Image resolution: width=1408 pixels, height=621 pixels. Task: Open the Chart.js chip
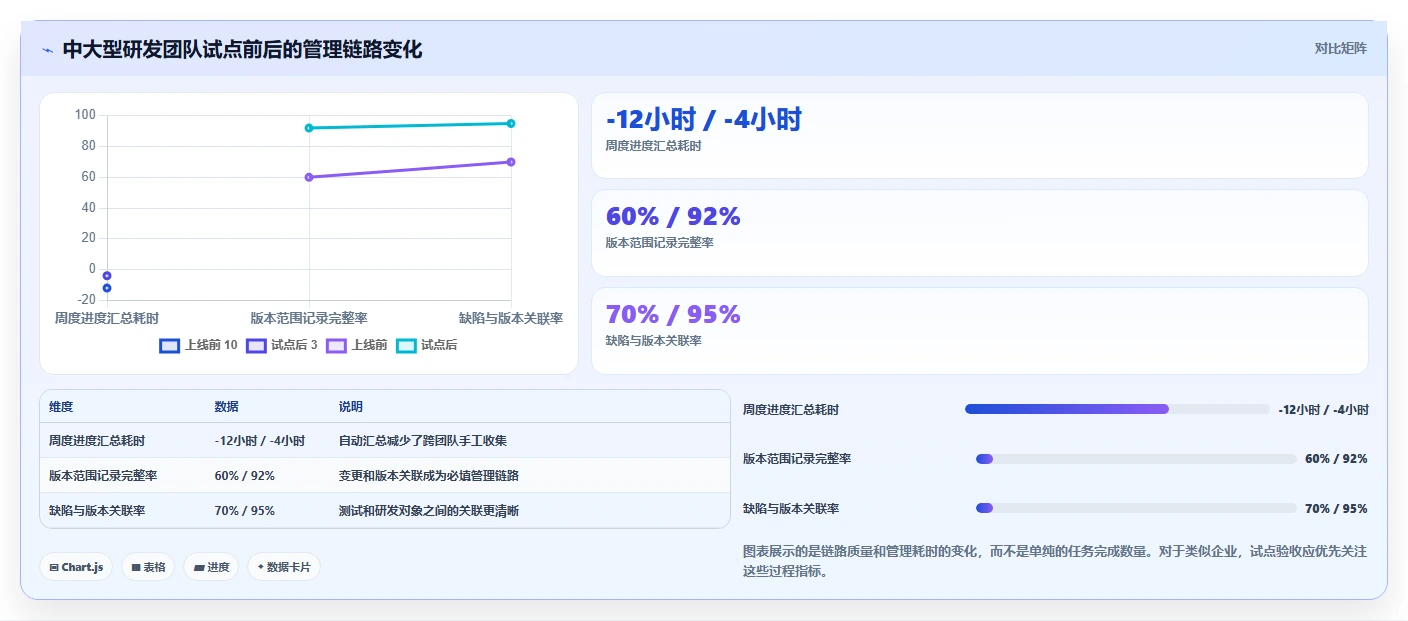click(x=76, y=567)
